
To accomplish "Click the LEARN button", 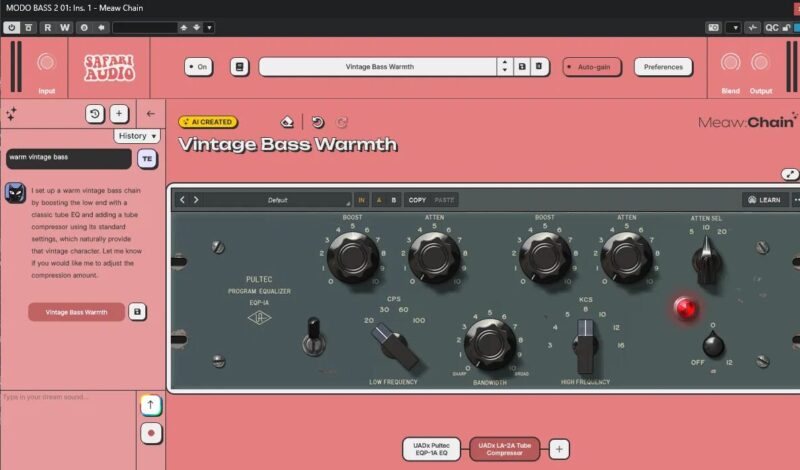I will 764,200.
